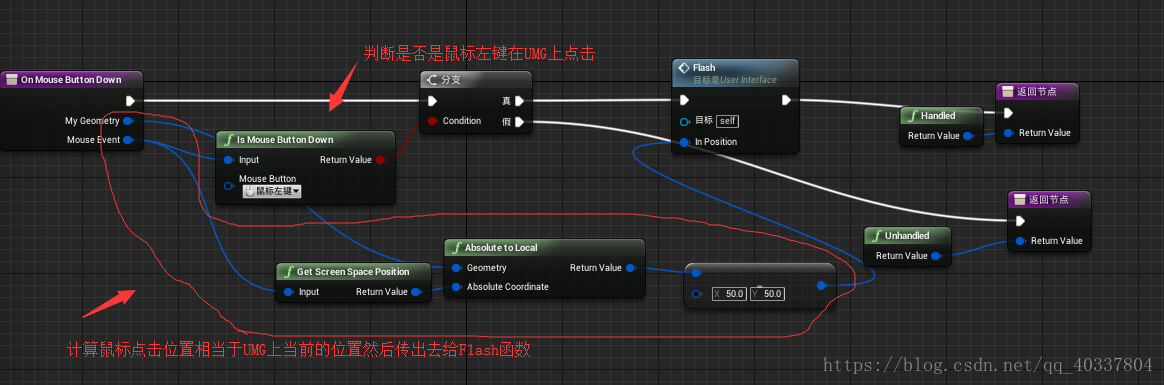Click the X 50.0 value field
1164x385 pixels.
tap(730, 294)
